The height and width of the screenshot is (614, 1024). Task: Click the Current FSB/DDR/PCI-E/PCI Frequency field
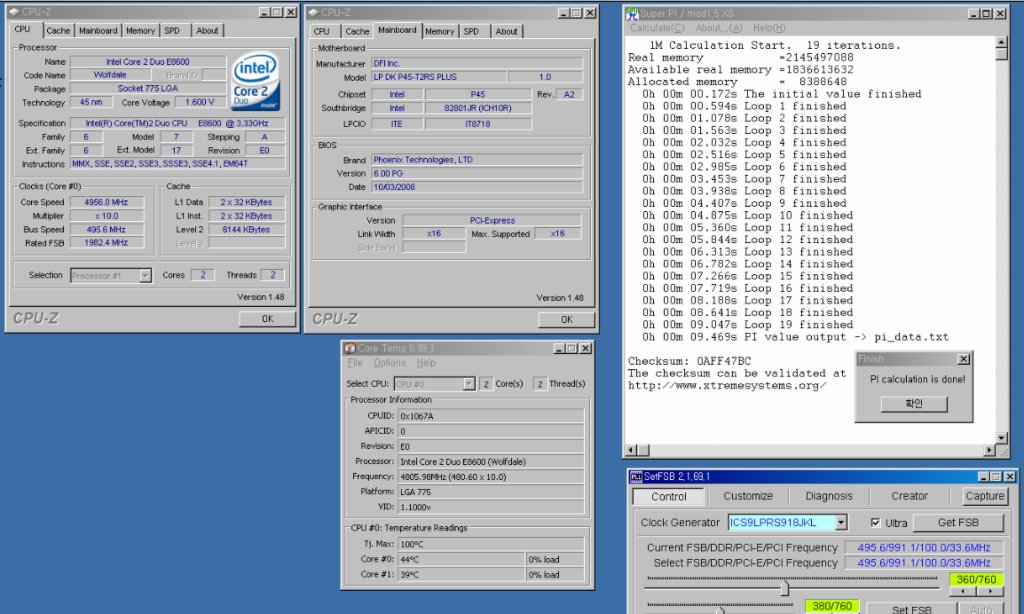[924, 547]
